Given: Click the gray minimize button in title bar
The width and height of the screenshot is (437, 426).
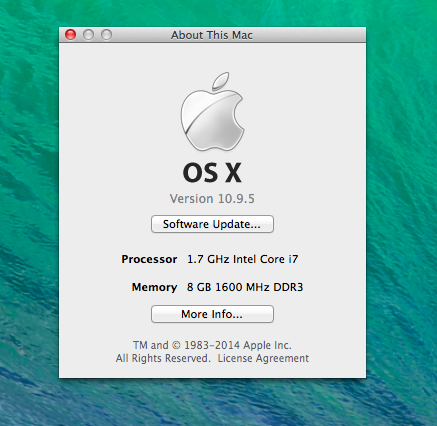Looking at the screenshot, I should [x=88, y=35].
